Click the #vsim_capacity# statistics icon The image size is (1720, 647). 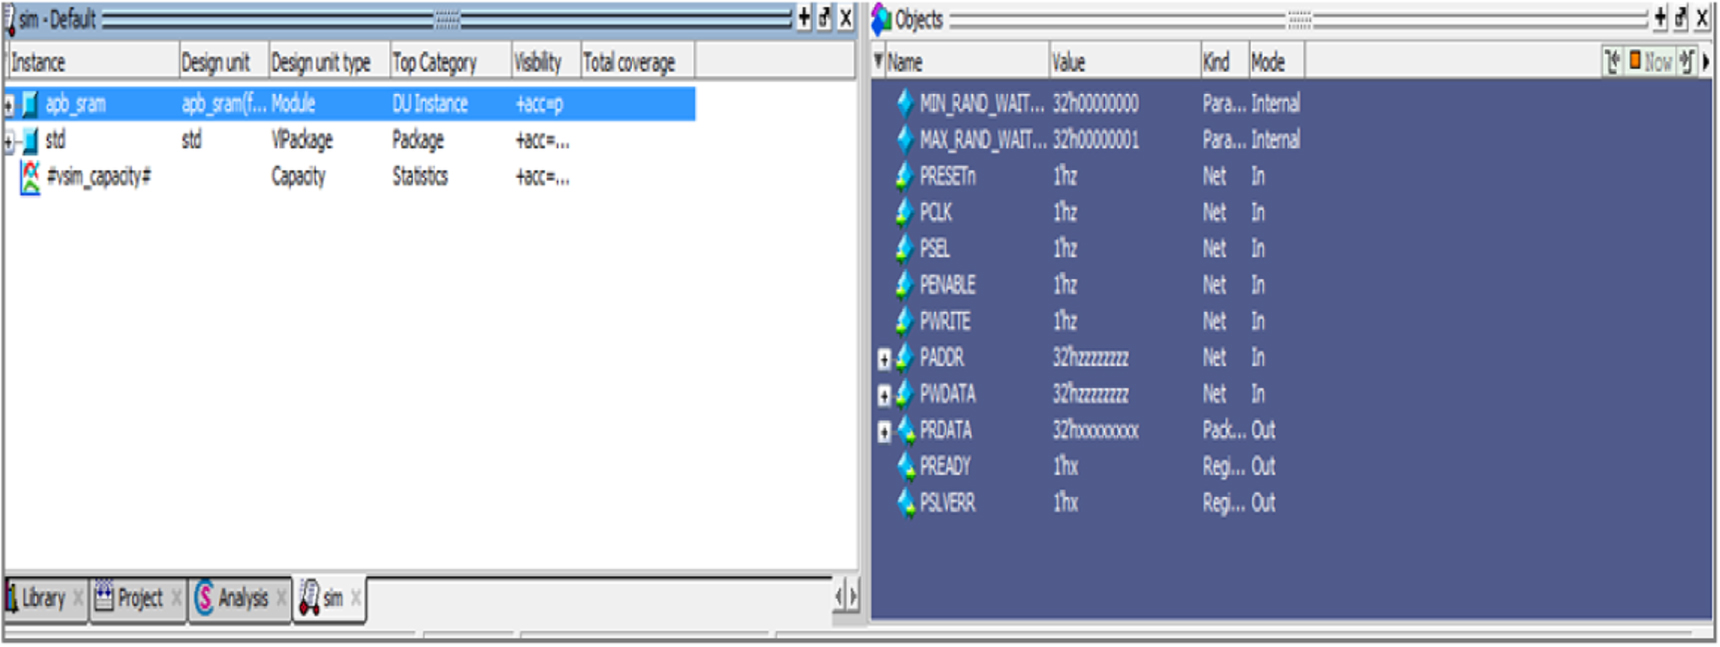[x=31, y=177]
